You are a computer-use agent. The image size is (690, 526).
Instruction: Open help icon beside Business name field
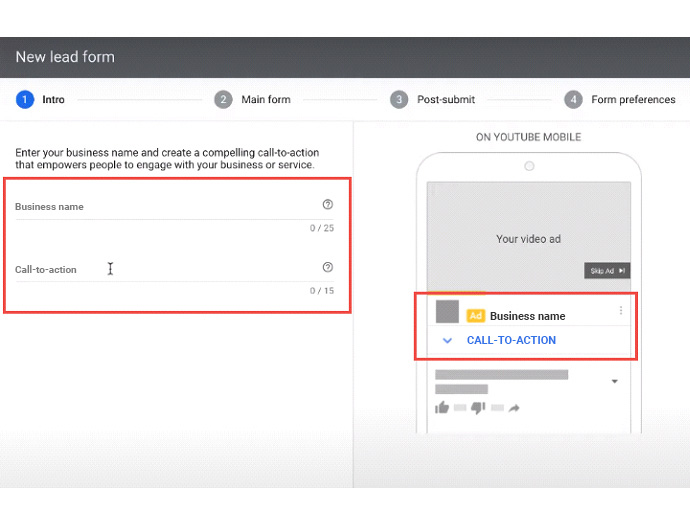click(328, 204)
